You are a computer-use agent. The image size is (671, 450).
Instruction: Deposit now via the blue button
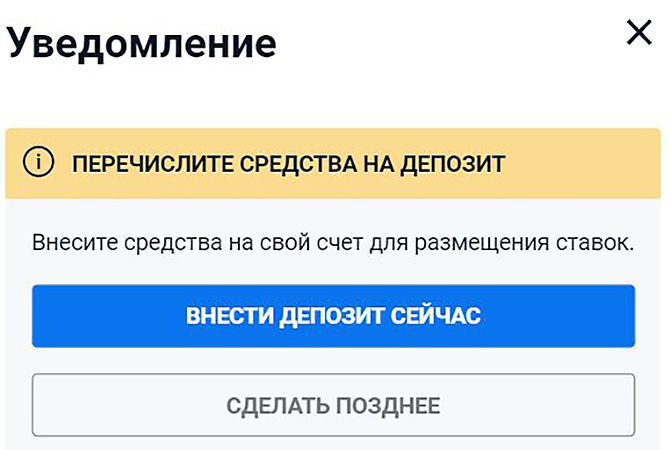[333, 316]
